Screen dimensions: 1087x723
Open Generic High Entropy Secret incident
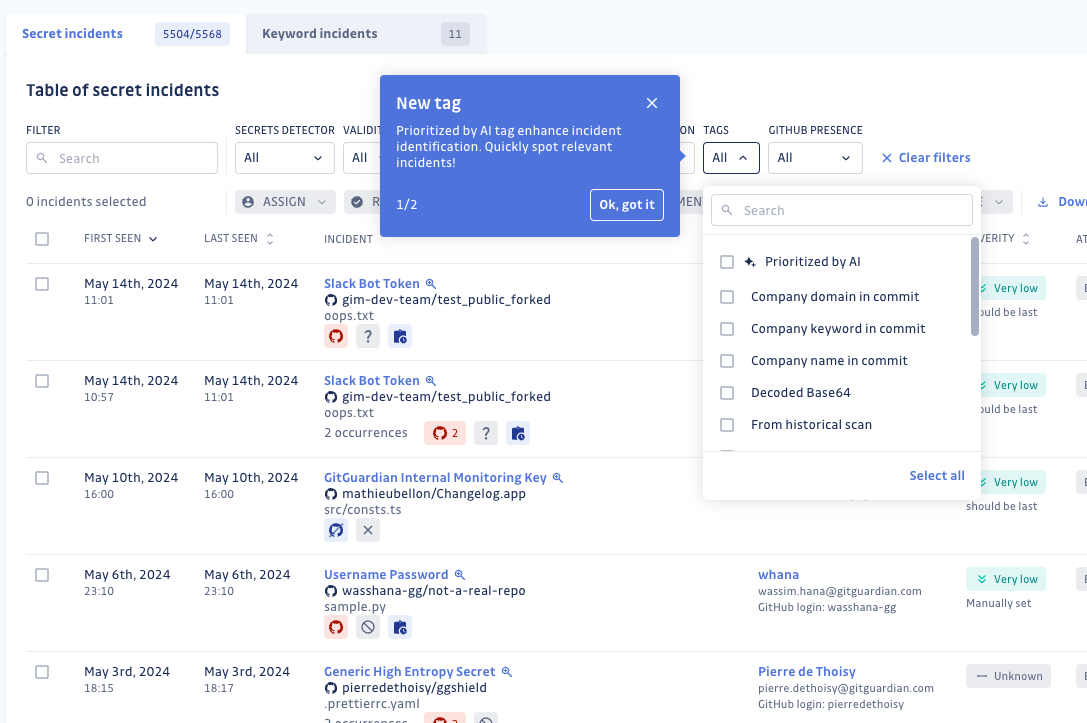[410, 672]
